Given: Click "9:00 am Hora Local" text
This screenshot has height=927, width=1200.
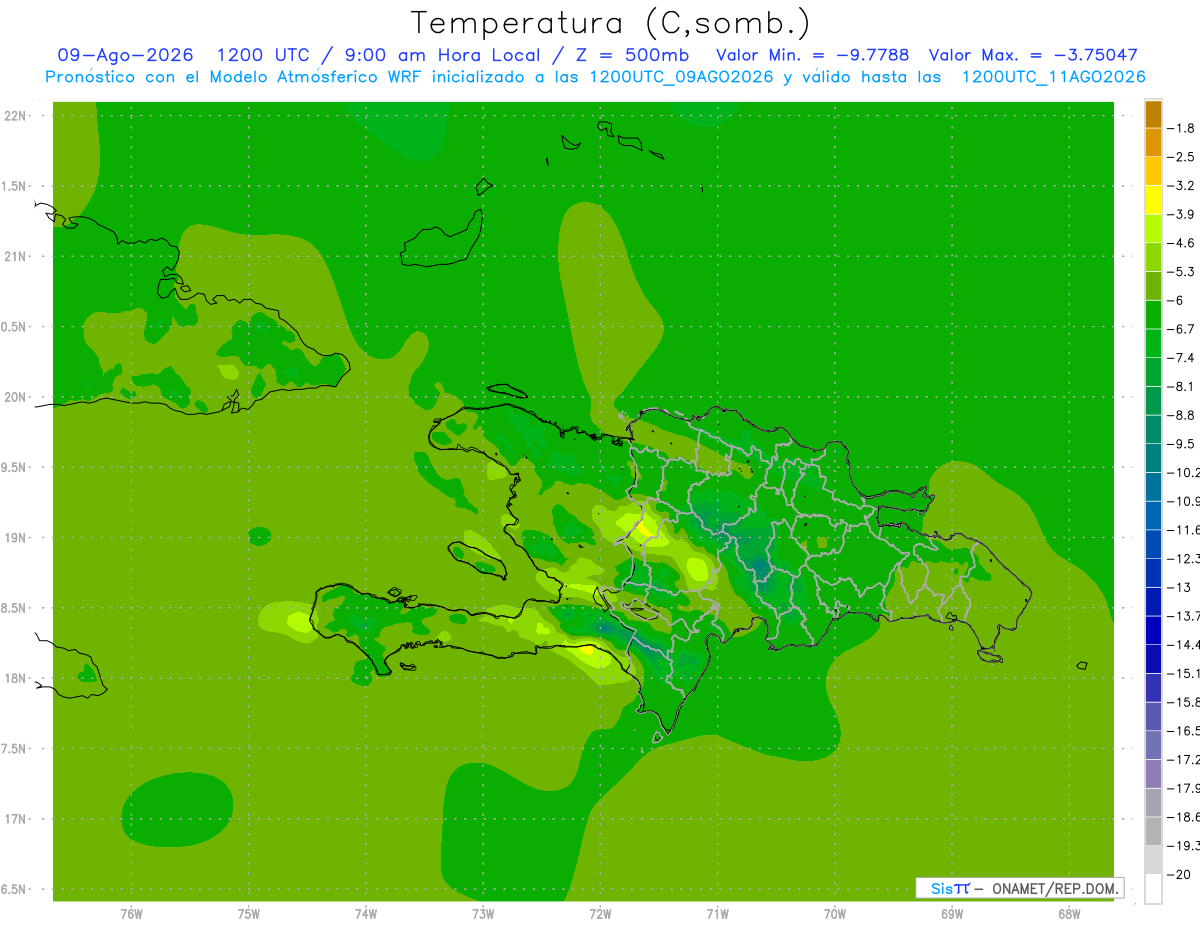Looking at the screenshot, I should [x=440, y=55].
